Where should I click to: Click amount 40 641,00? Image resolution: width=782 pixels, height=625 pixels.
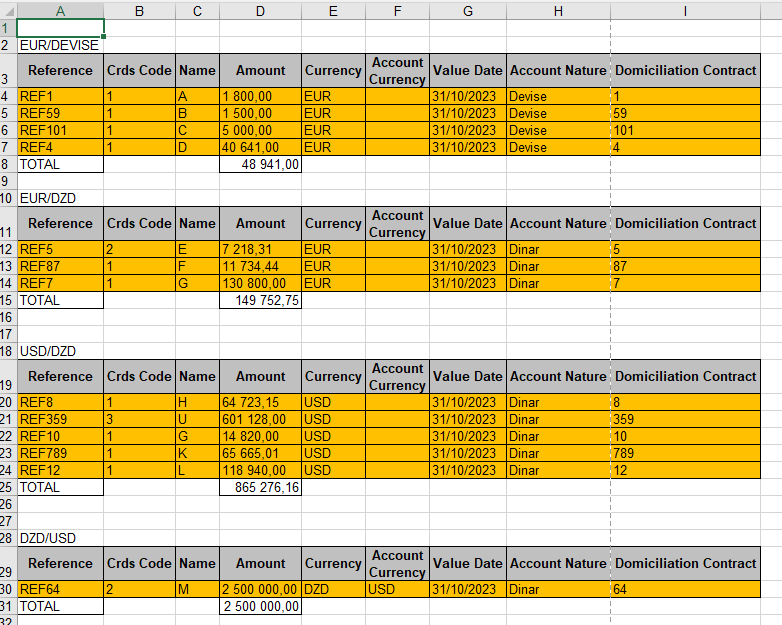coord(260,147)
